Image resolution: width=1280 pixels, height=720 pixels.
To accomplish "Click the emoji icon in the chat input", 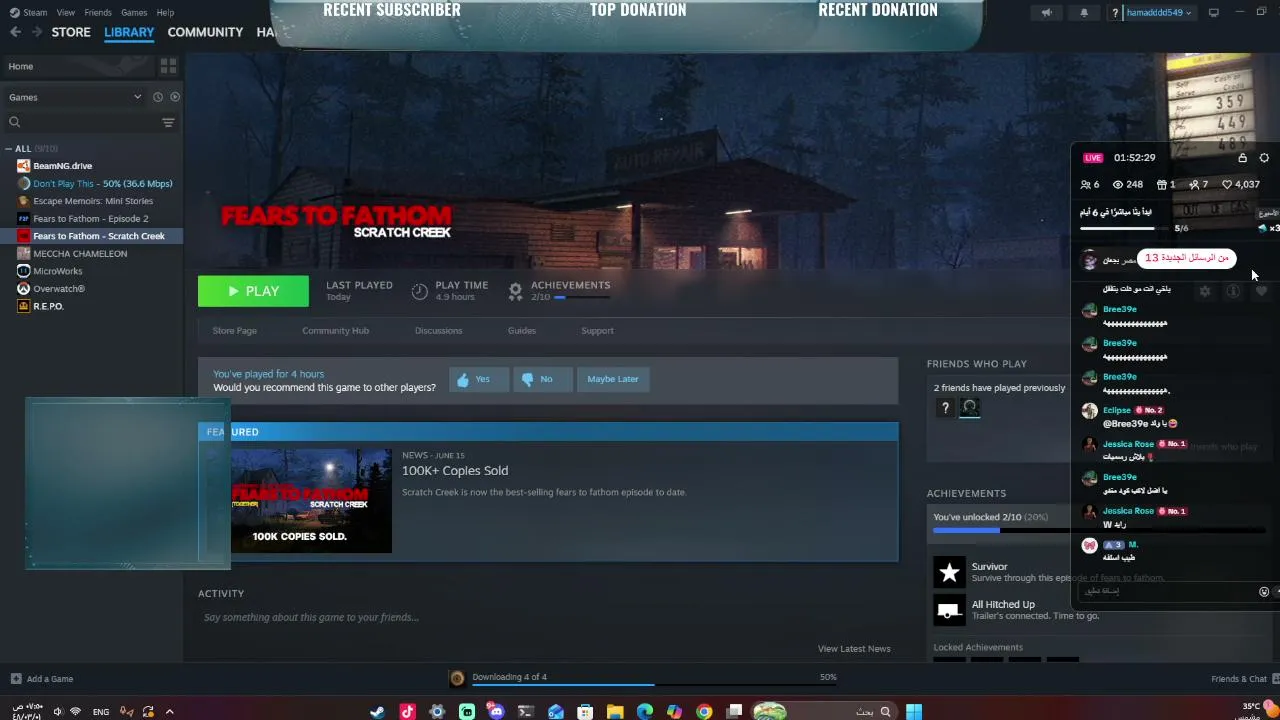I will [1264, 592].
